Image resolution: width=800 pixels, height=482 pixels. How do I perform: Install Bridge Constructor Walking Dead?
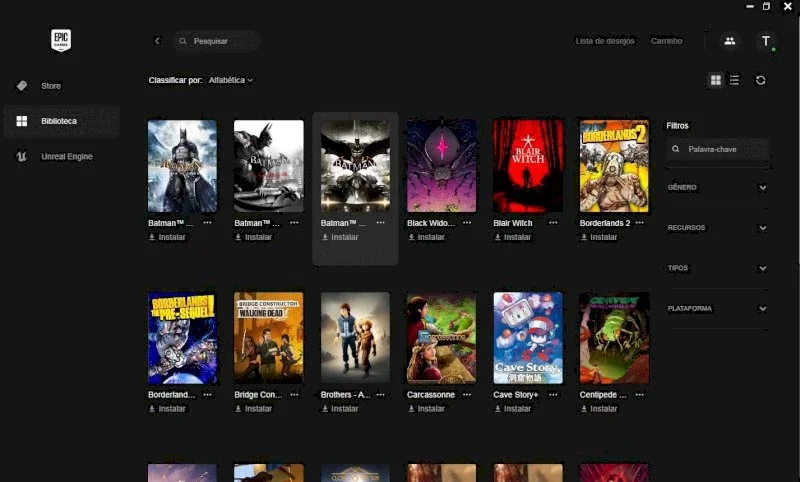(254, 409)
